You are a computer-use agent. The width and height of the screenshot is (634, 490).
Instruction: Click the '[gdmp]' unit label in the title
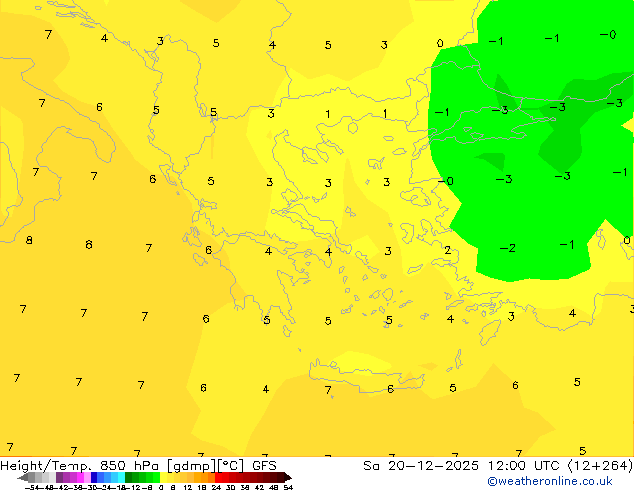(x=190, y=466)
